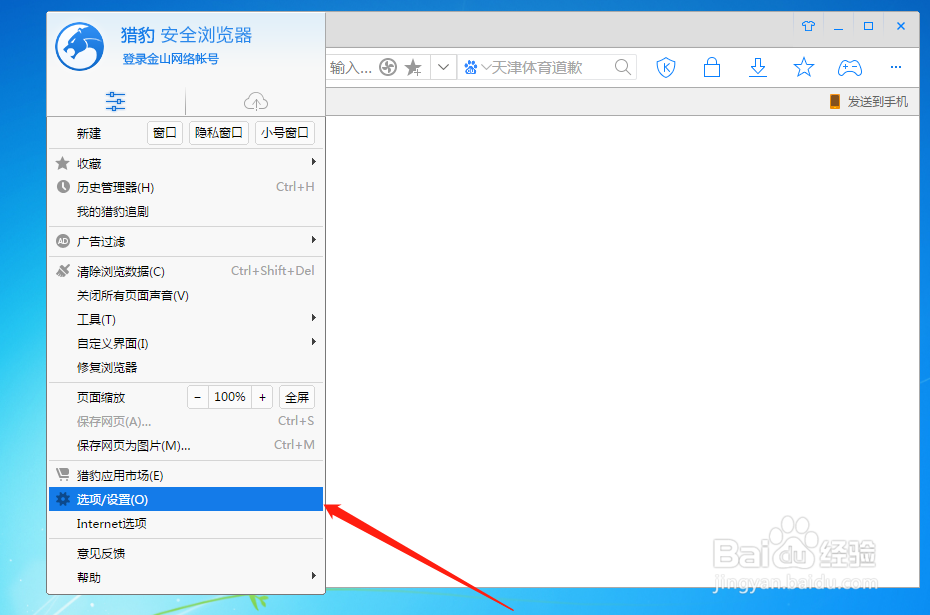930x615 pixels.
Task: Click the 全屏 fullscreen button
Action: coord(297,397)
